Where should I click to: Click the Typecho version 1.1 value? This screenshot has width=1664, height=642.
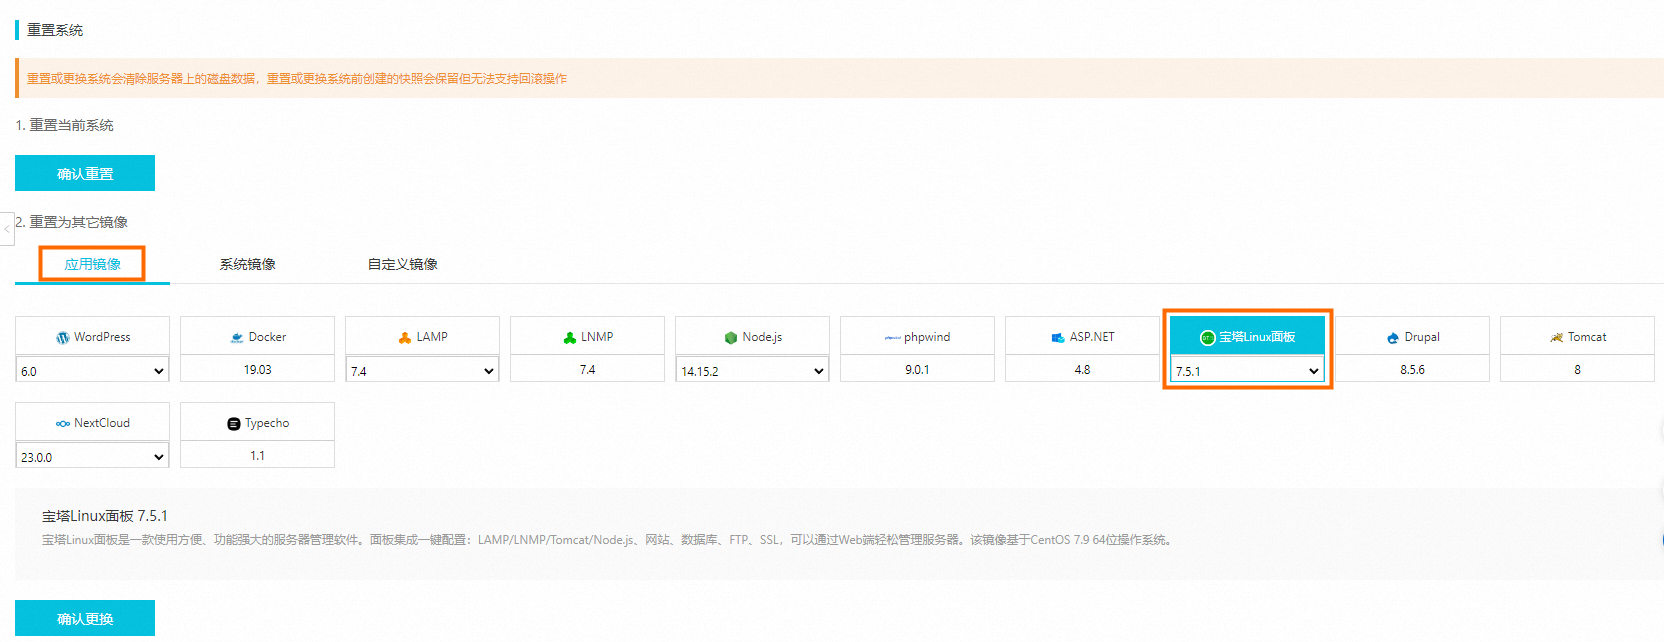(x=257, y=455)
